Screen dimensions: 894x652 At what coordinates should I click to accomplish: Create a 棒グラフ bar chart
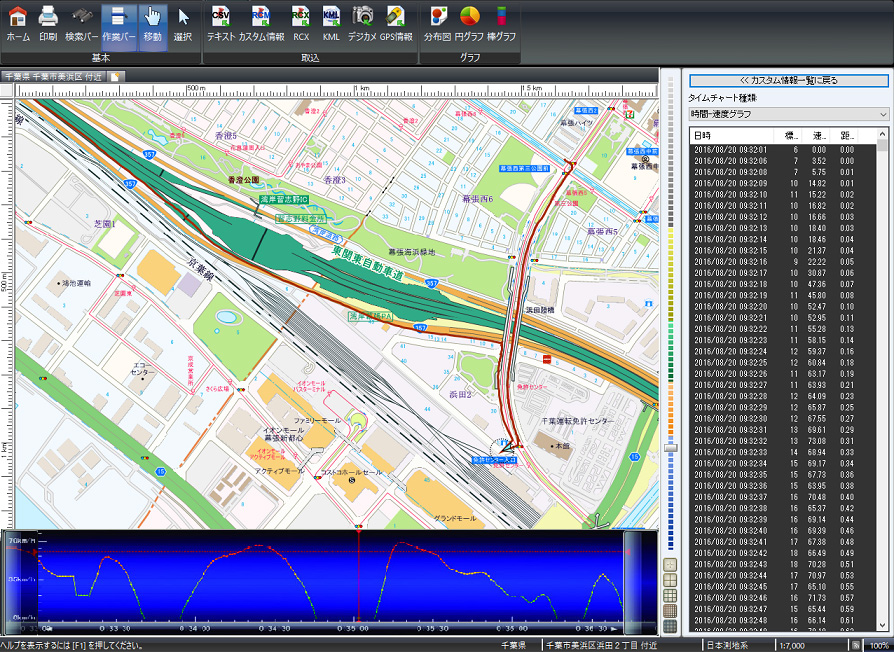click(x=501, y=25)
